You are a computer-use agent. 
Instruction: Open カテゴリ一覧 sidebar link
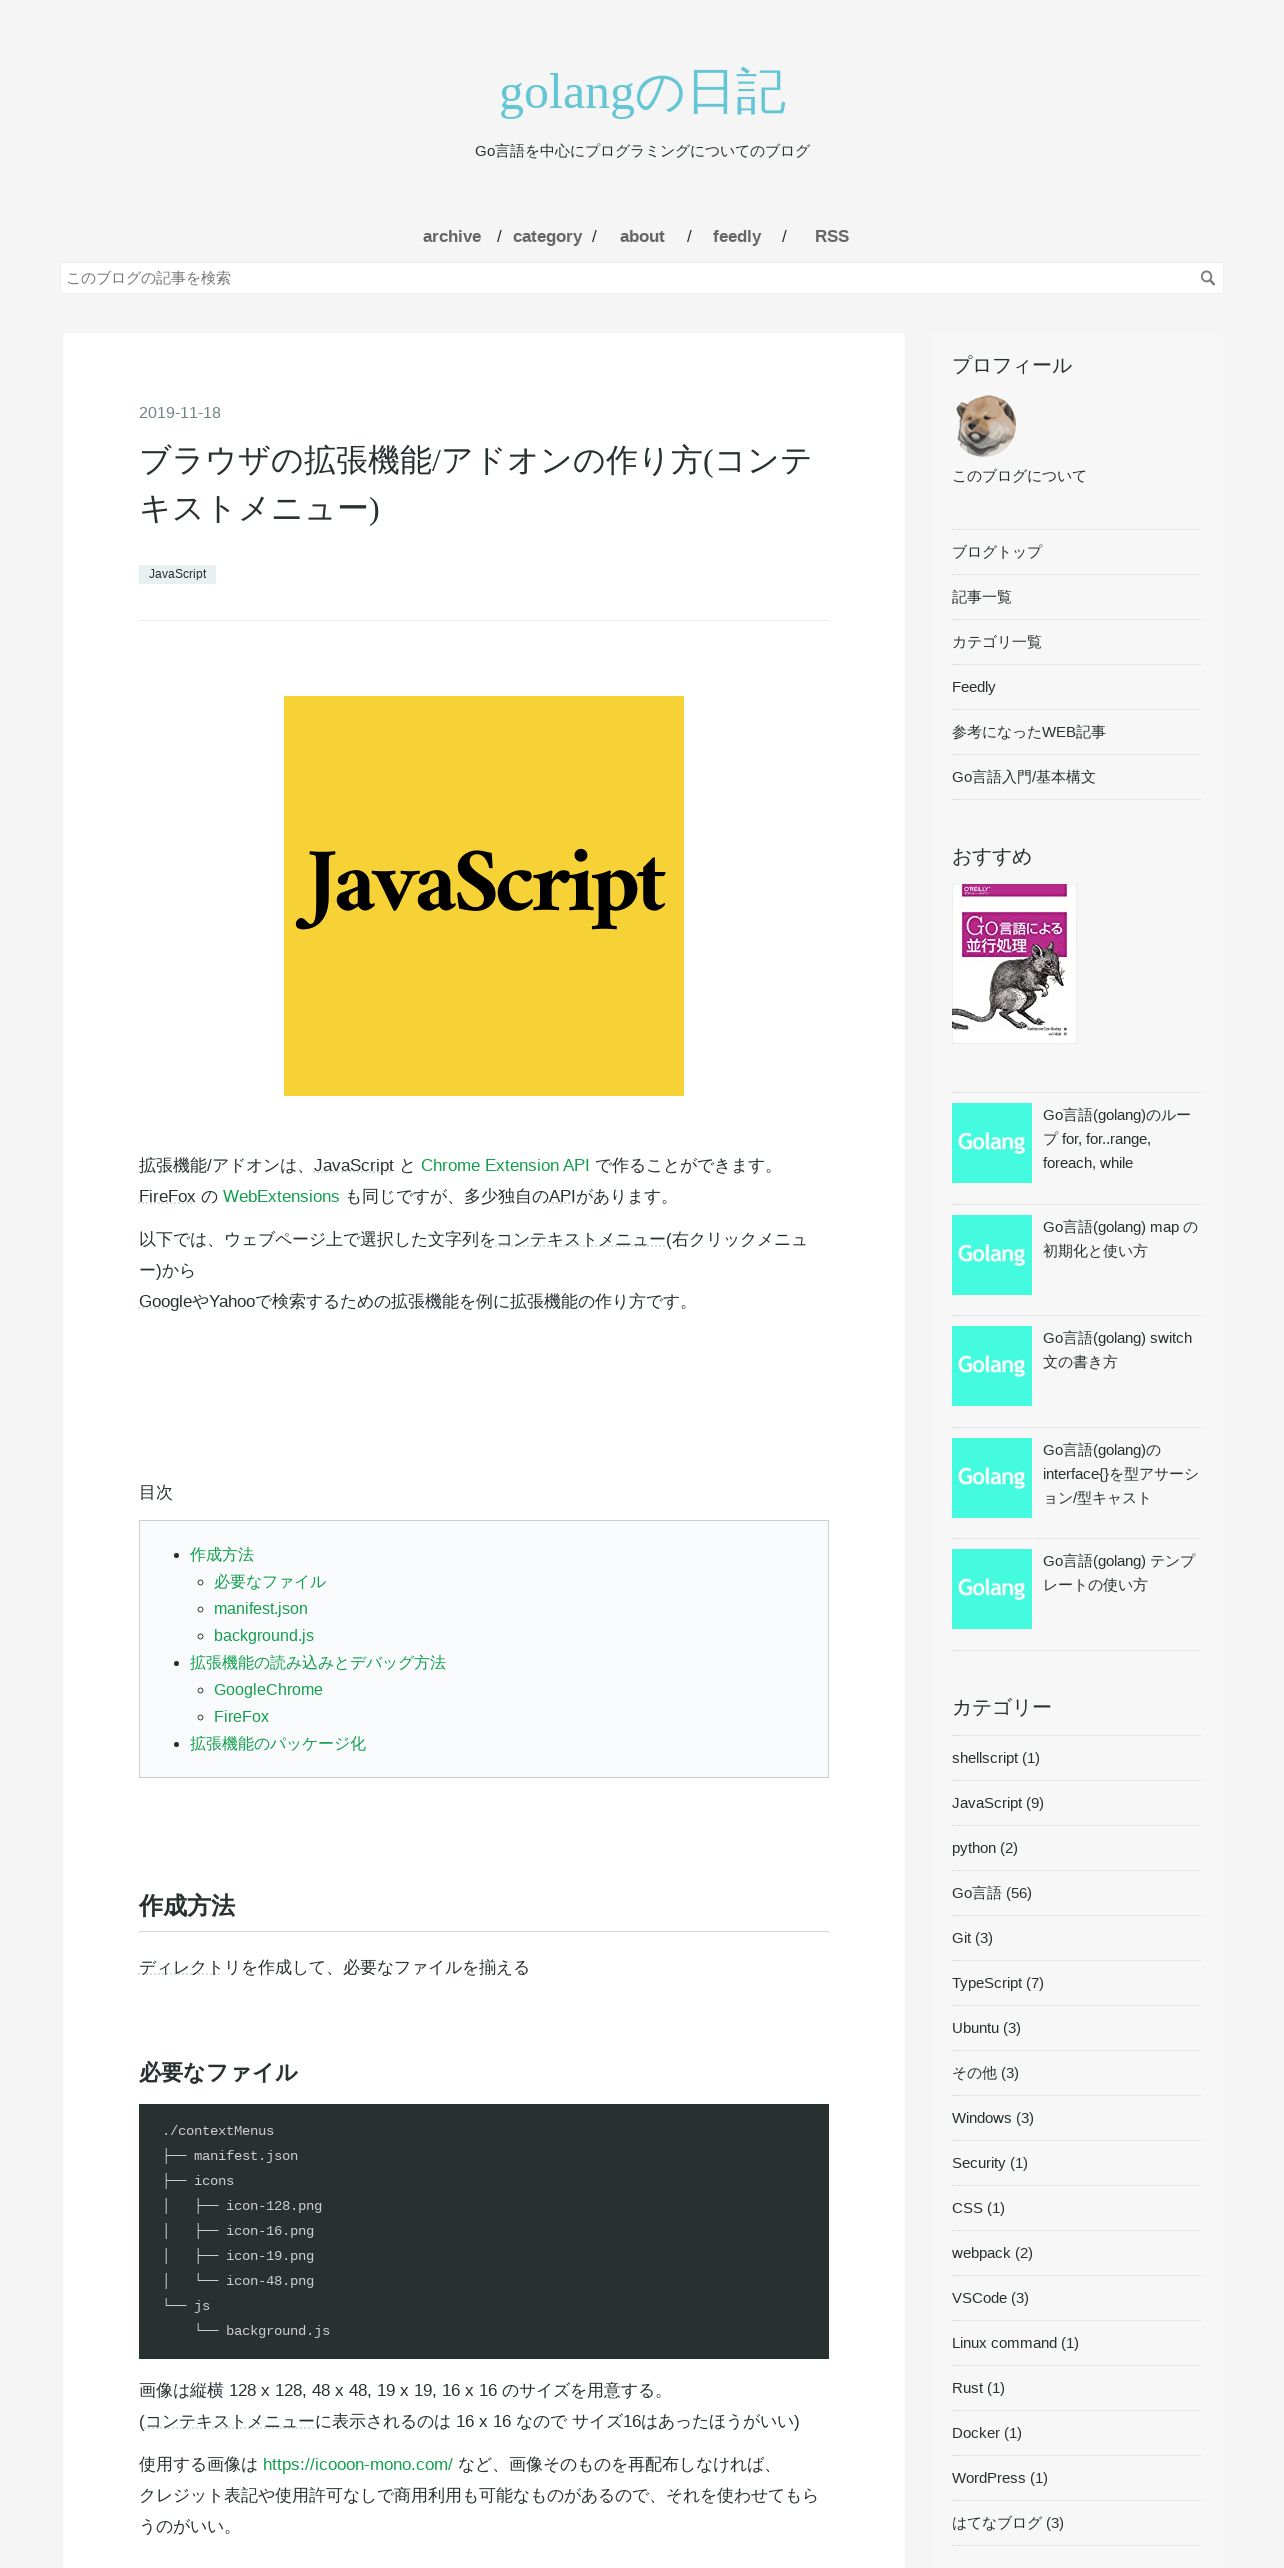point(997,642)
